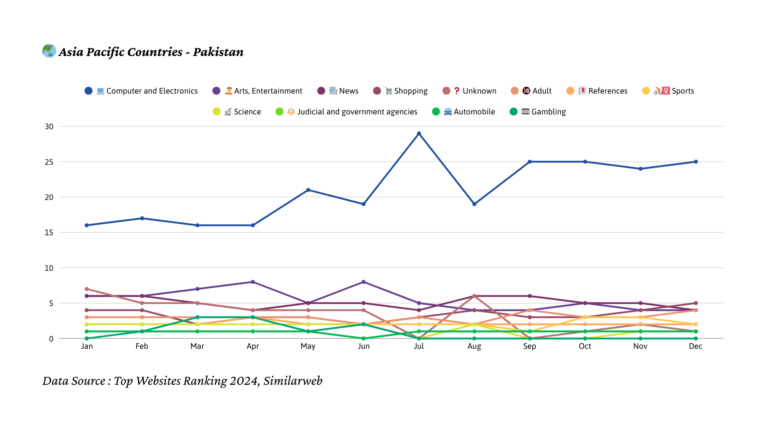Click the Data Source Similarweb caption
The height and width of the screenshot is (432, 768).
(x=182, y=381)
